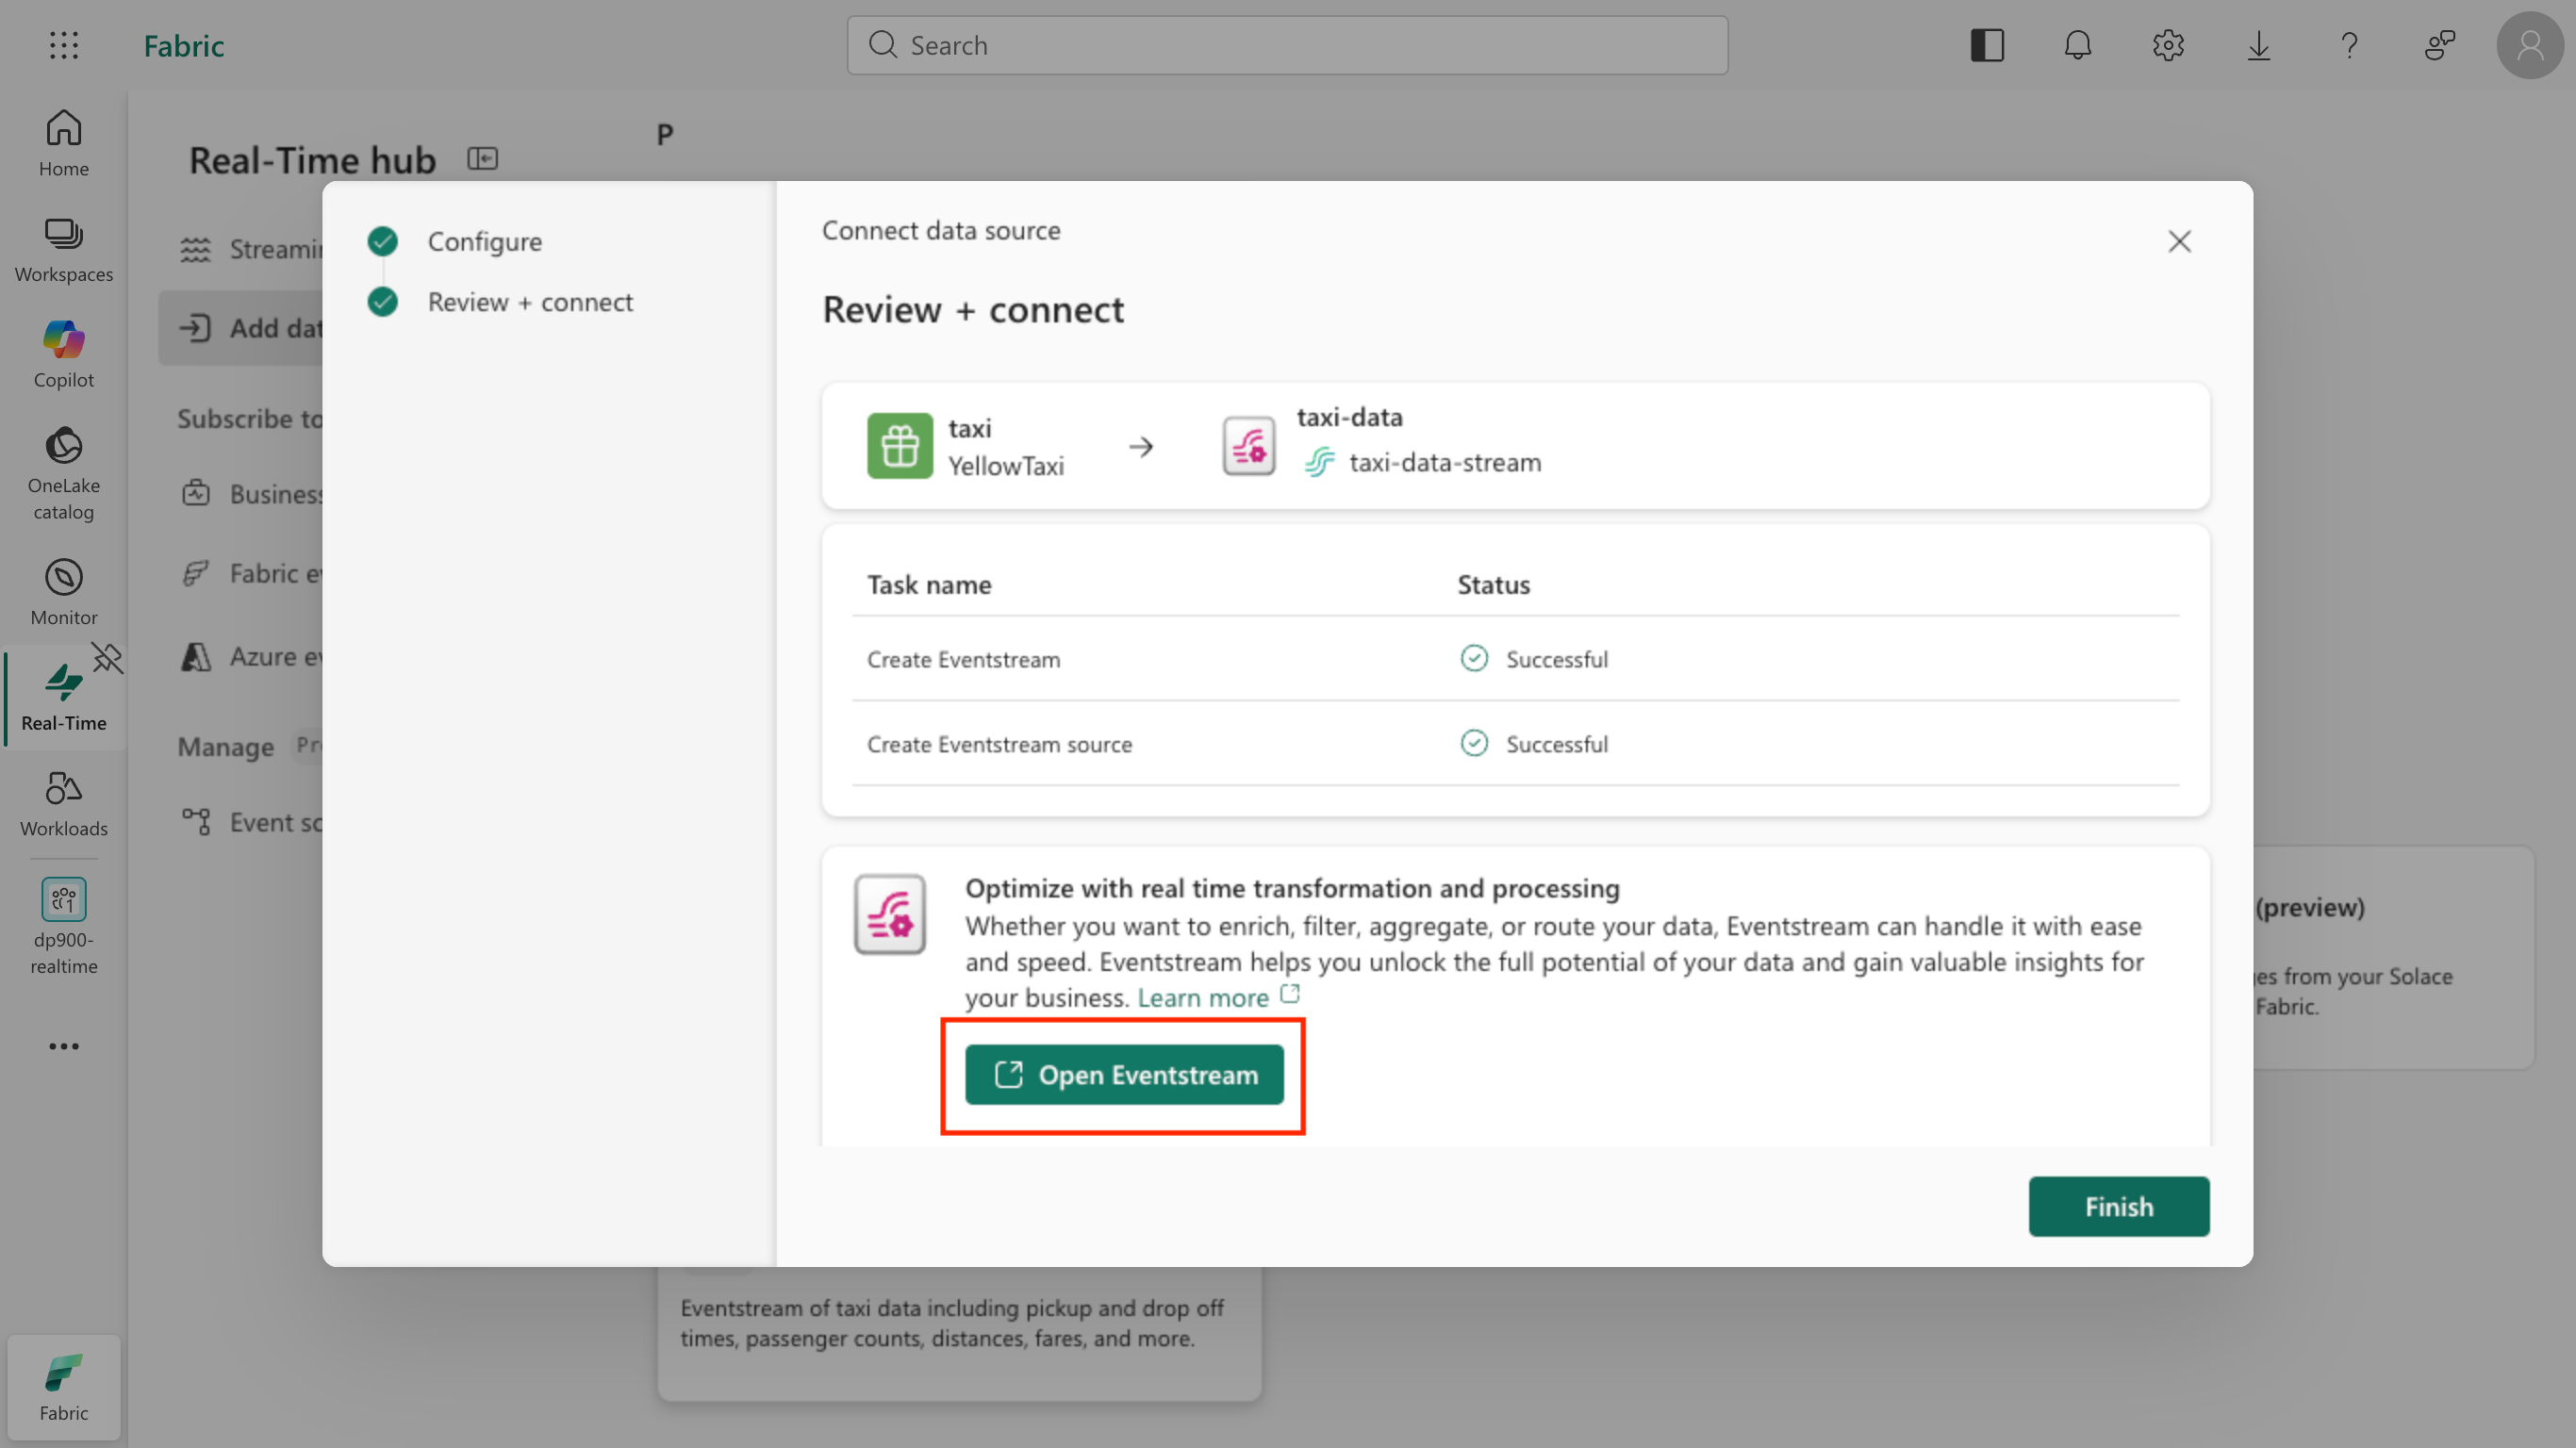Image resolution: width=2576 pixels, height=1448 pixels.
Task: Click the YellowTaxi text
Action: pos(1005,466)
